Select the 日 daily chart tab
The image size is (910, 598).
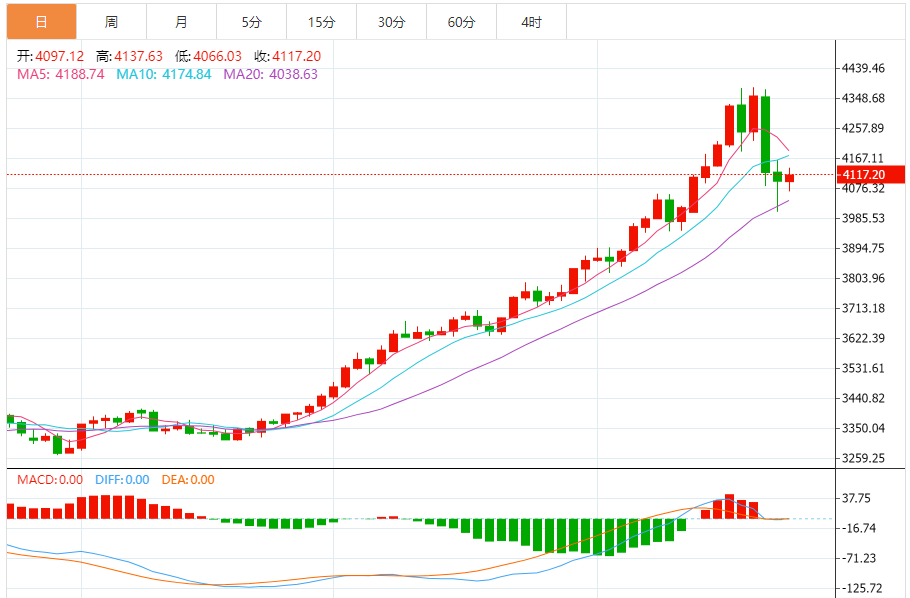42,22
